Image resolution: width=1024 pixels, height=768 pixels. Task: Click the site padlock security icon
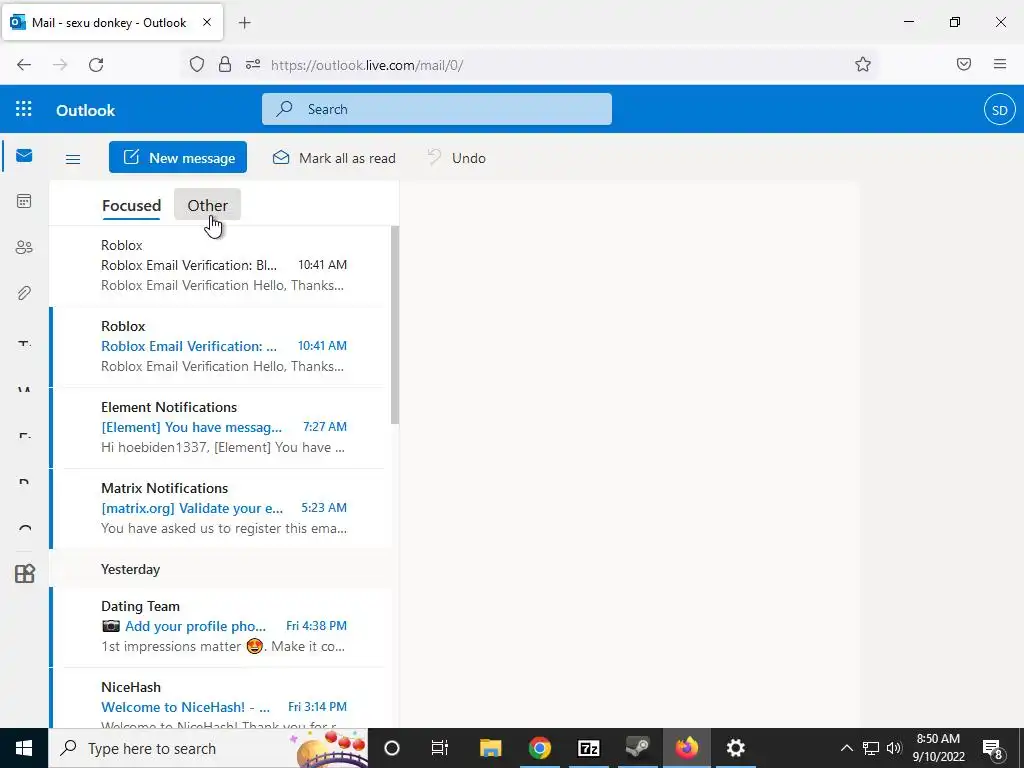pyautogui.click(x=225, y=64)
